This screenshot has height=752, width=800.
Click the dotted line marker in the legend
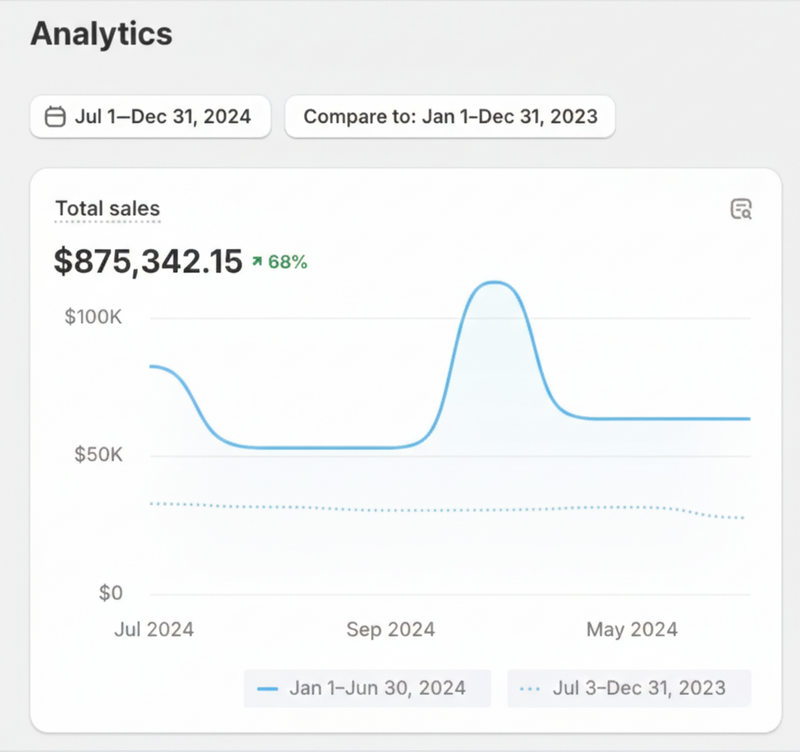pyautogui.click(x=531, y=689)
